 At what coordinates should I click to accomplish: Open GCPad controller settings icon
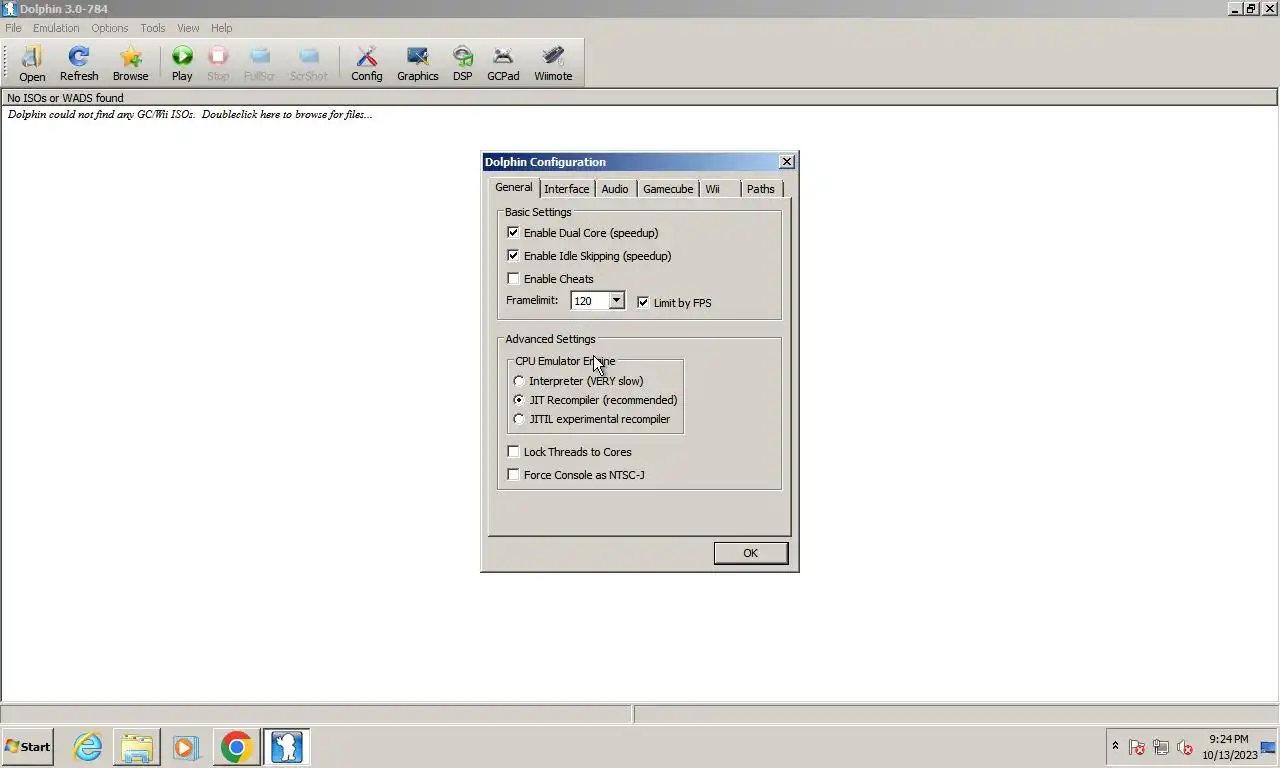coord(503,63)
